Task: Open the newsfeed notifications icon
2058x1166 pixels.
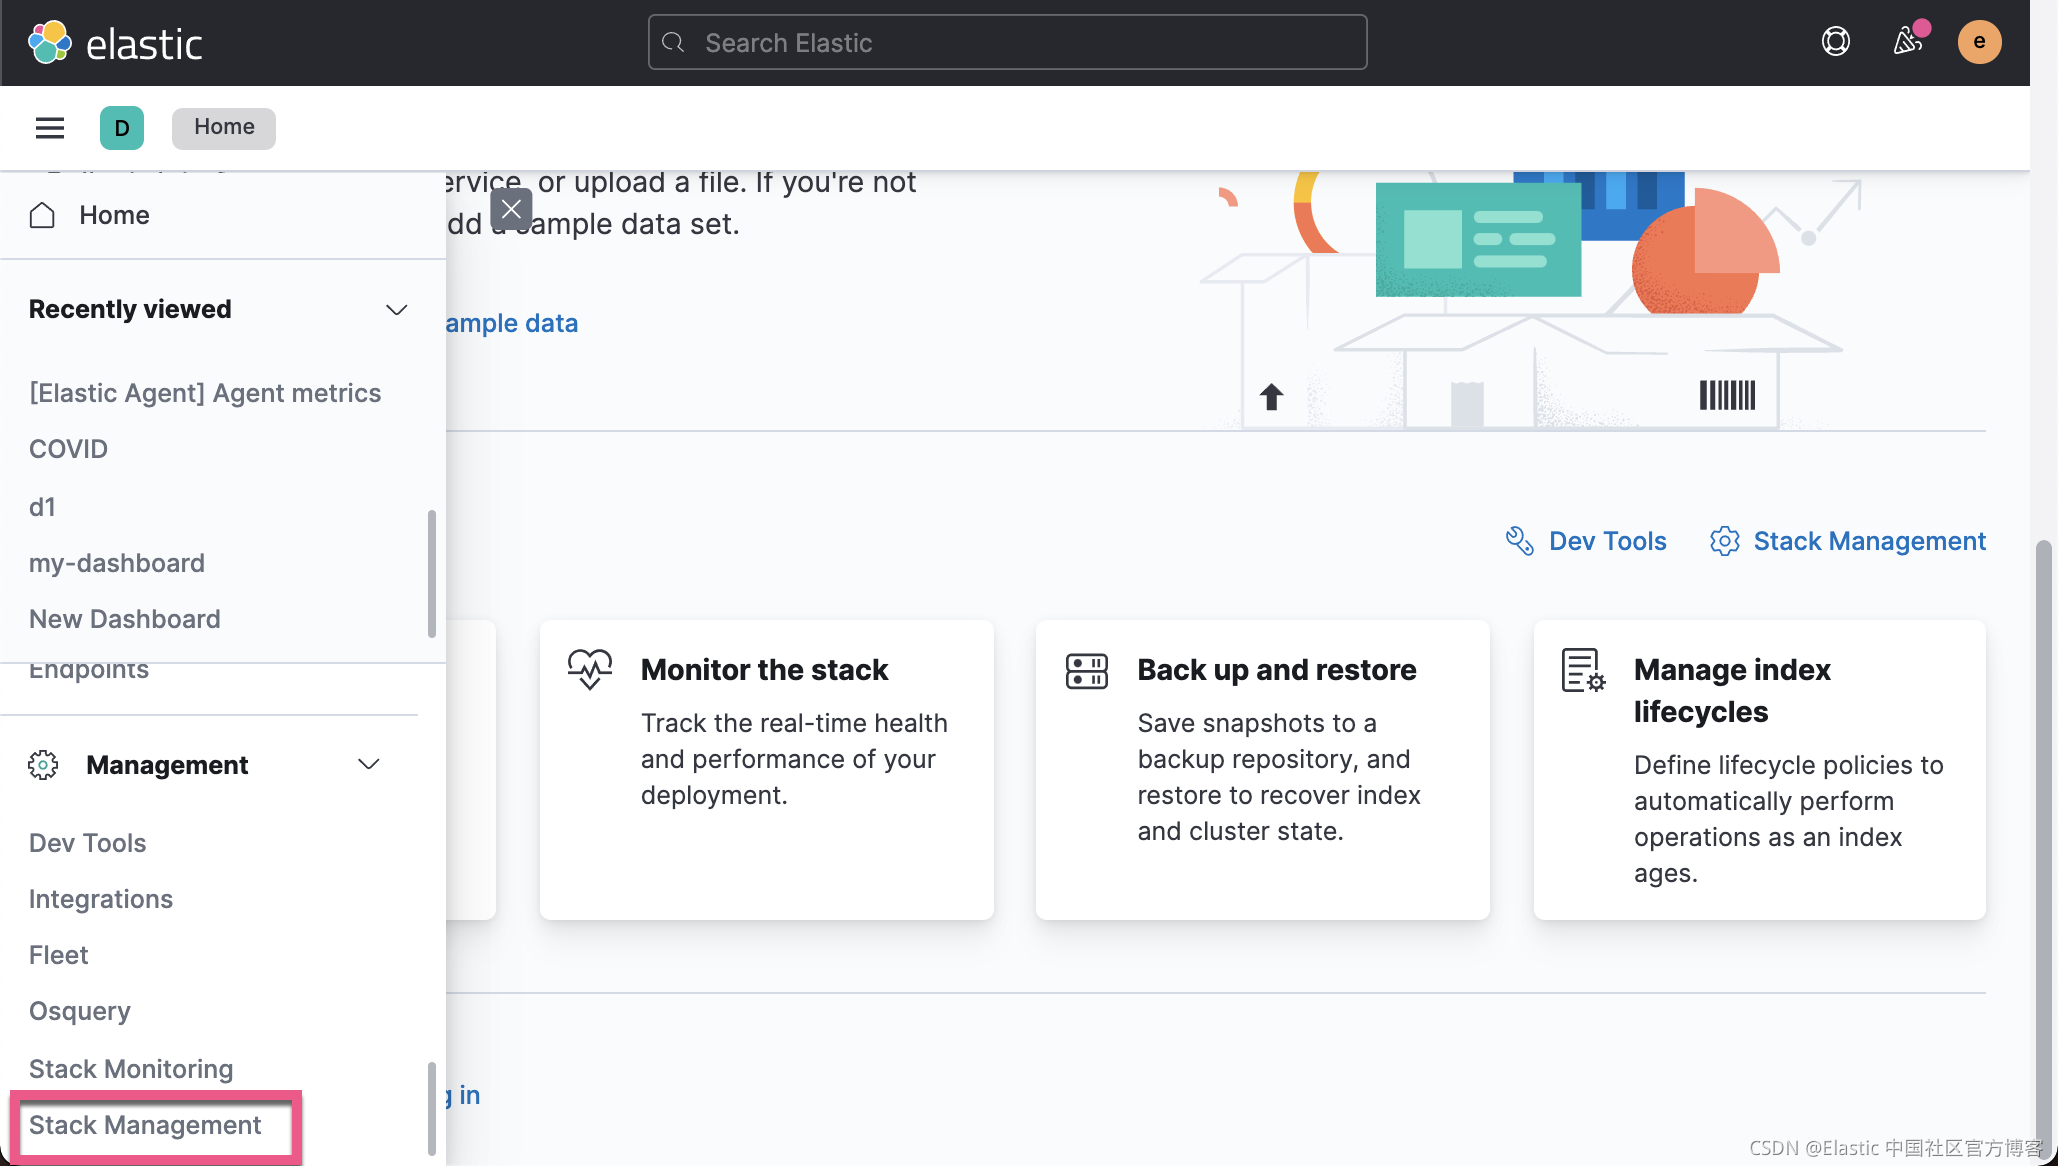Action: (x=1908, y=42)
